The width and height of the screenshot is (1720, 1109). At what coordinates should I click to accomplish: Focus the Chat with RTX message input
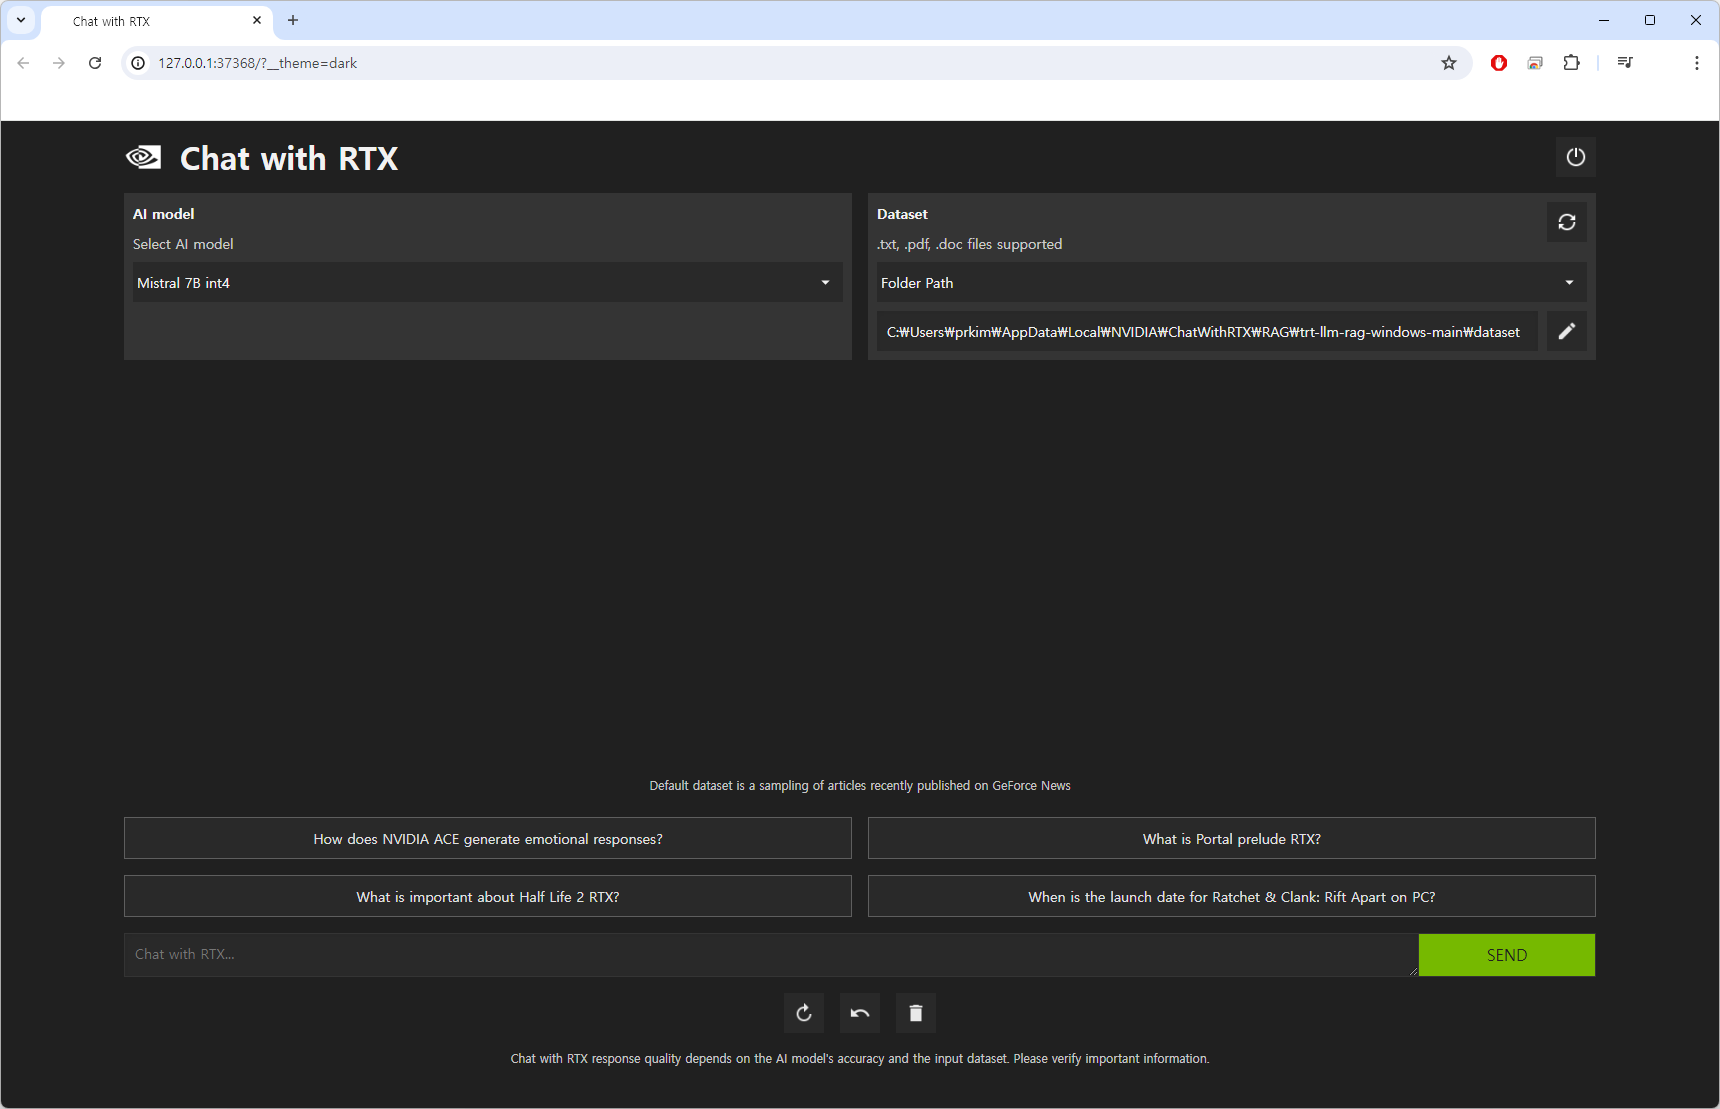point(770,955)
